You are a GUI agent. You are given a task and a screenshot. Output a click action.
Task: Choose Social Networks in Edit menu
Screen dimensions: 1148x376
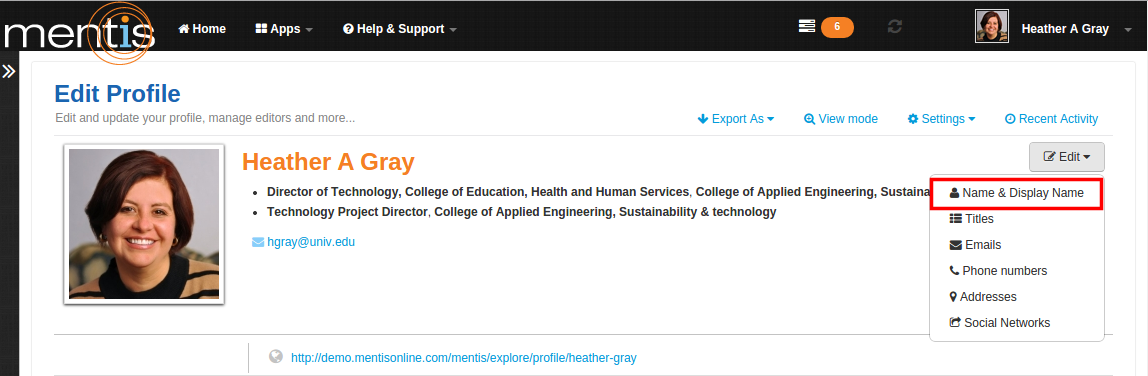1016,323
